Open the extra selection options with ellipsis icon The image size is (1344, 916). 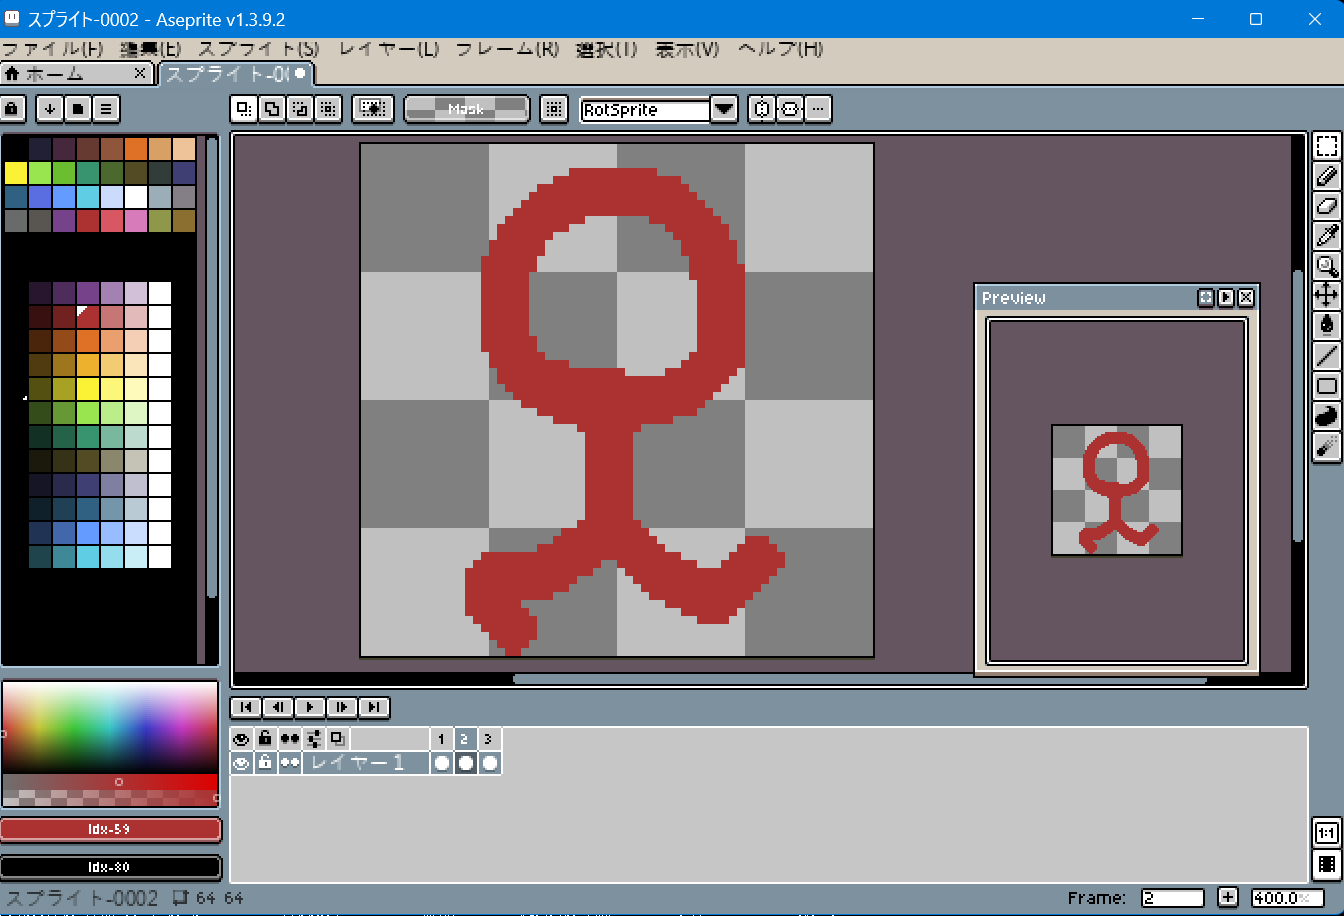818,109
